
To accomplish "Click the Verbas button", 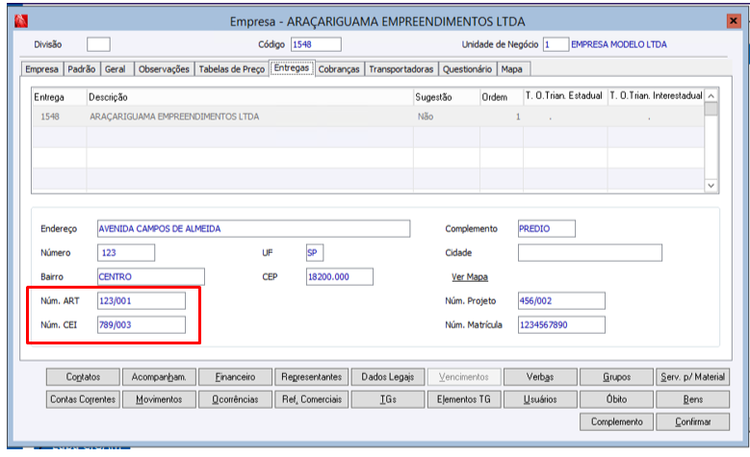I will 540,377.
